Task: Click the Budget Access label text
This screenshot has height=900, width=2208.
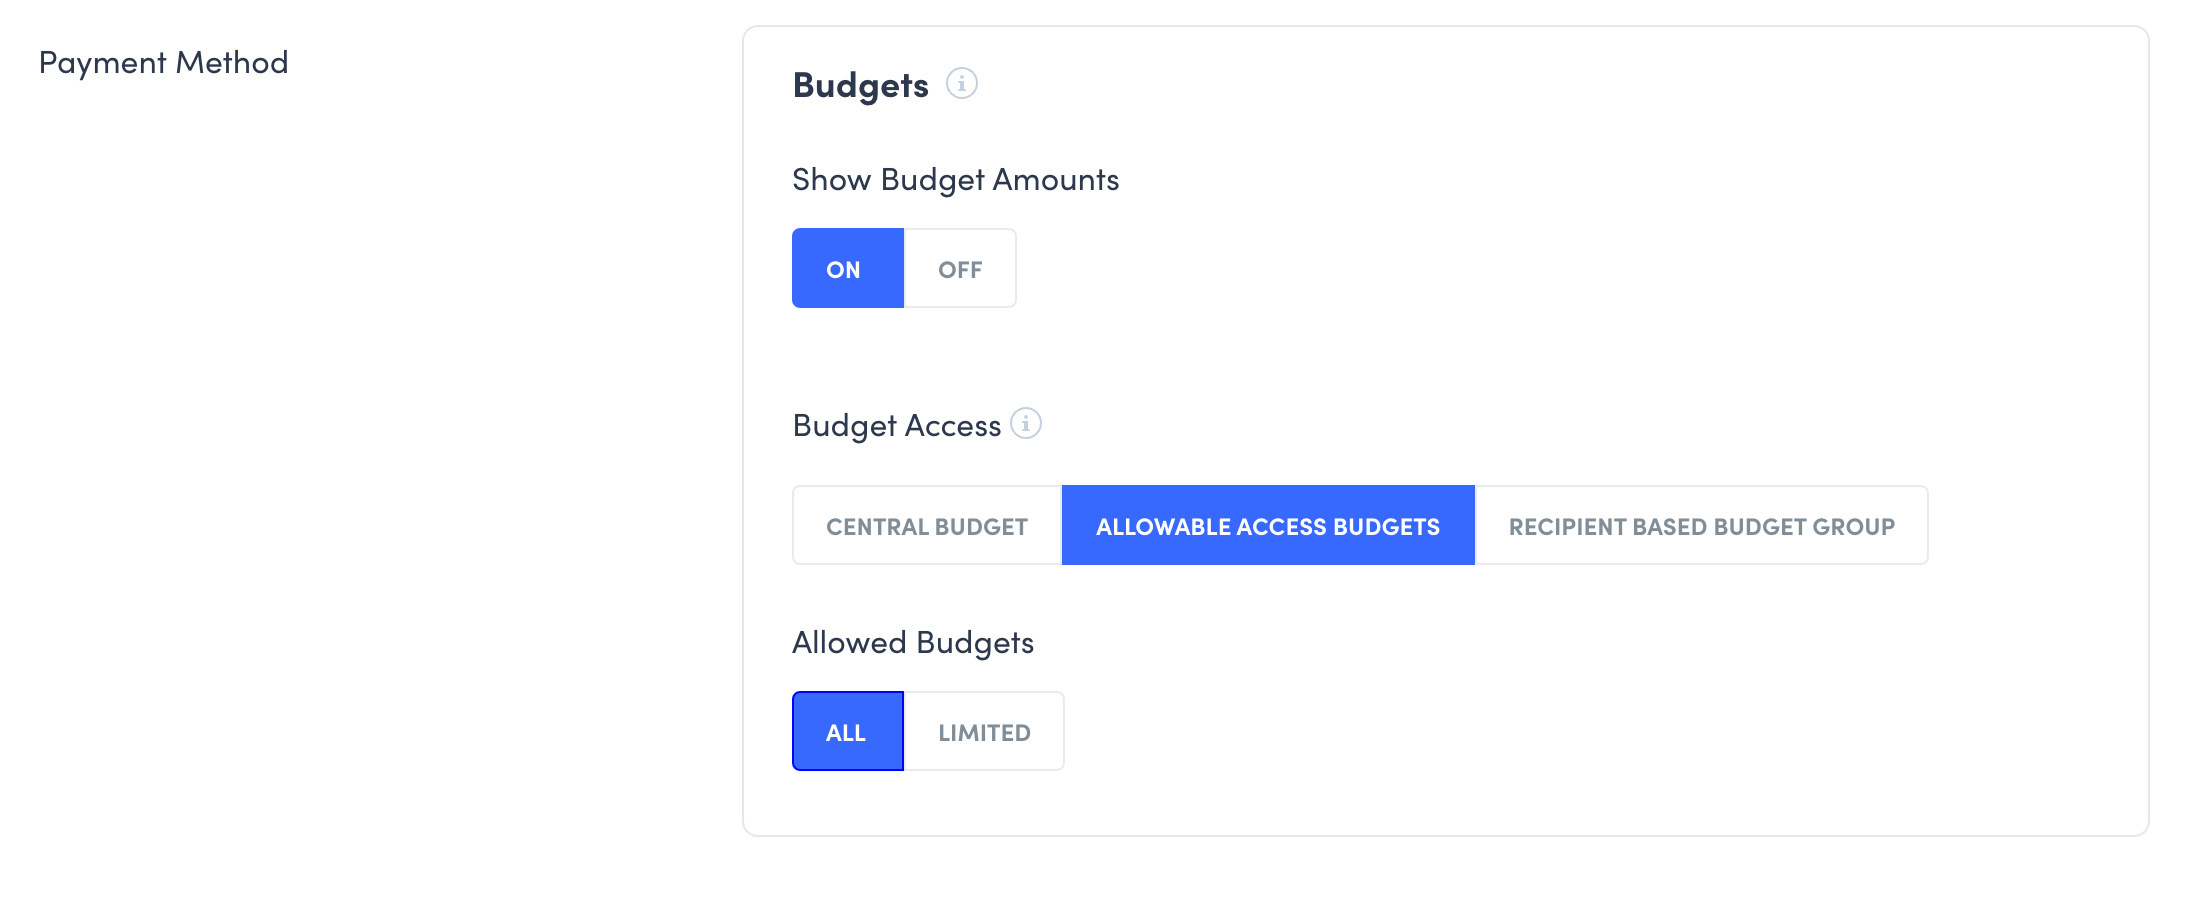Action: tap(896, 426)
